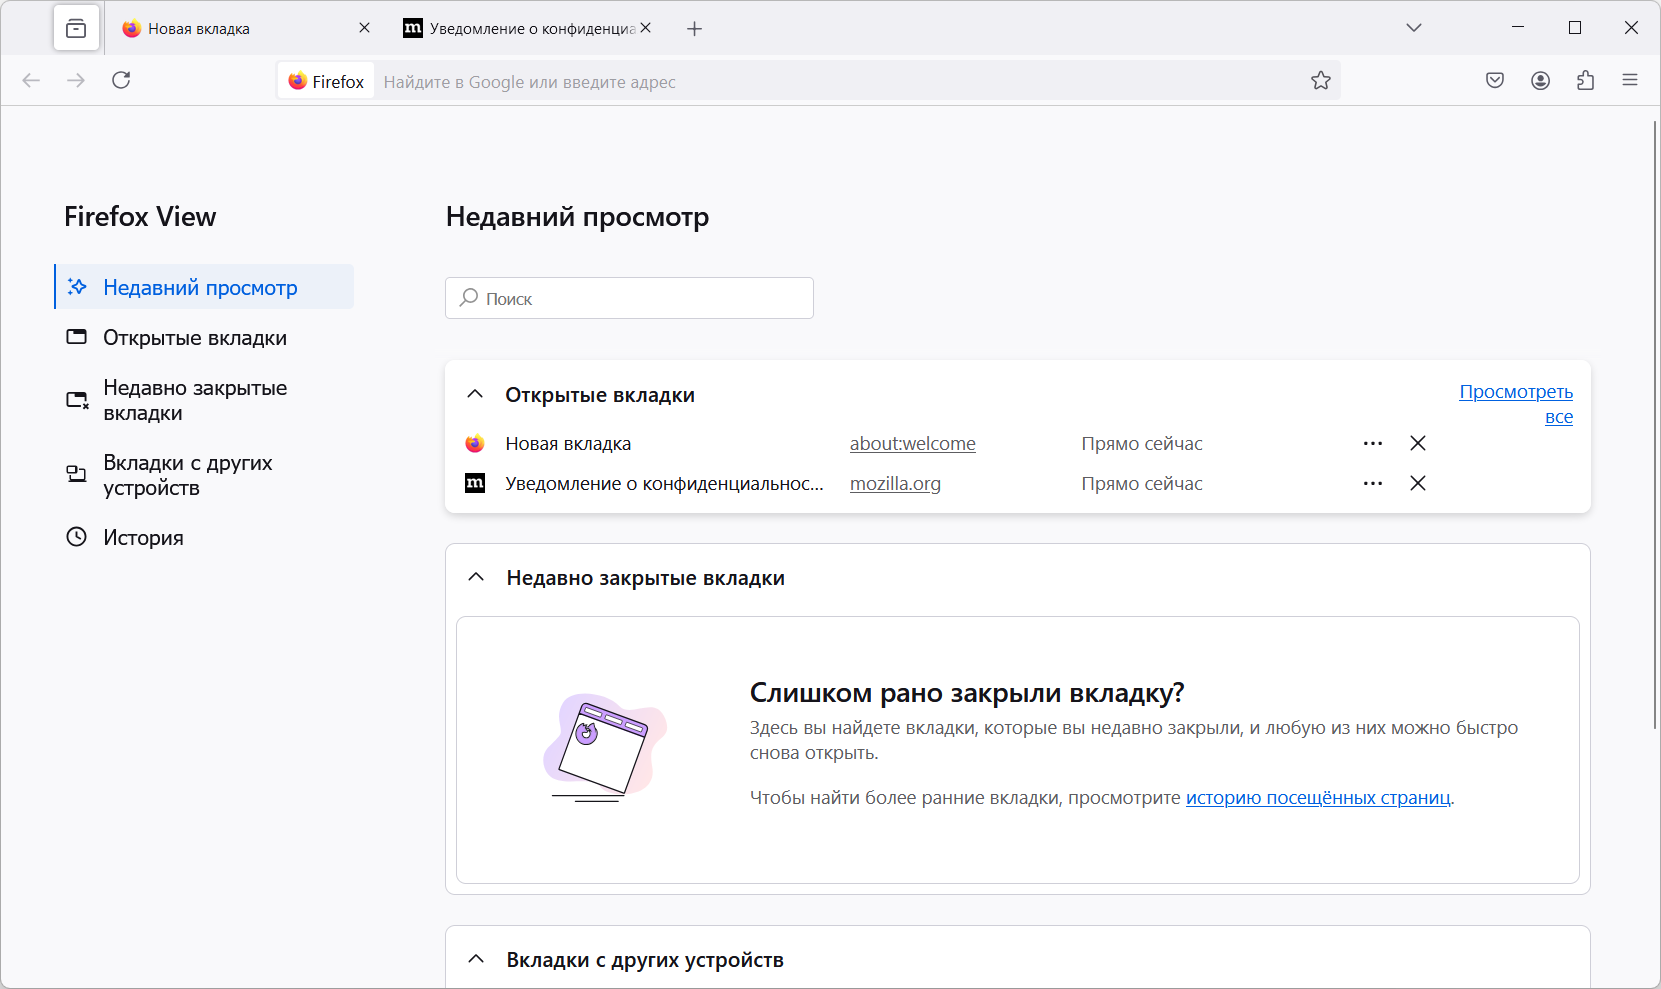Click the Firefox identity box in the address bar
The width and height of the screenshot is (1661, 989).
326,81
